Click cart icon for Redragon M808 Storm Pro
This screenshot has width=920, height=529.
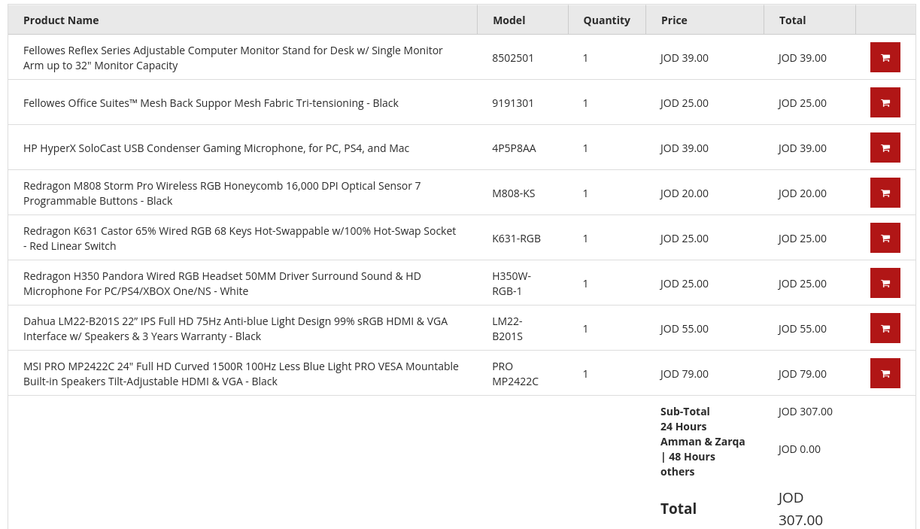pyautogui.click(x=885, y=193)
